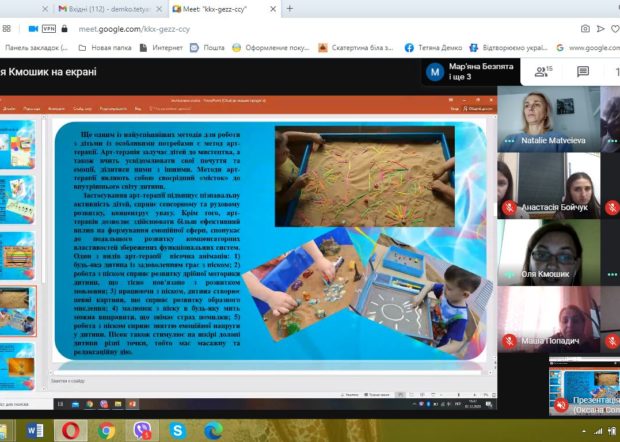This screenshot has height=442, width=620.
Task: Open a new browser tab
Action: (289, 8)
